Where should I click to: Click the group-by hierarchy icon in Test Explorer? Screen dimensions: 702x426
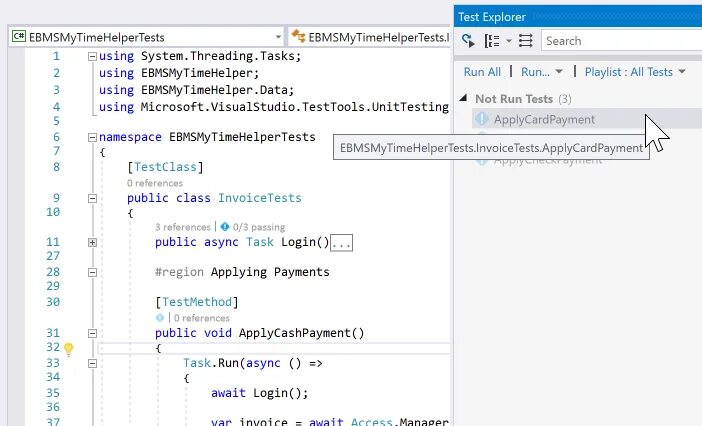pyautogui.click(x=492, y=41)
